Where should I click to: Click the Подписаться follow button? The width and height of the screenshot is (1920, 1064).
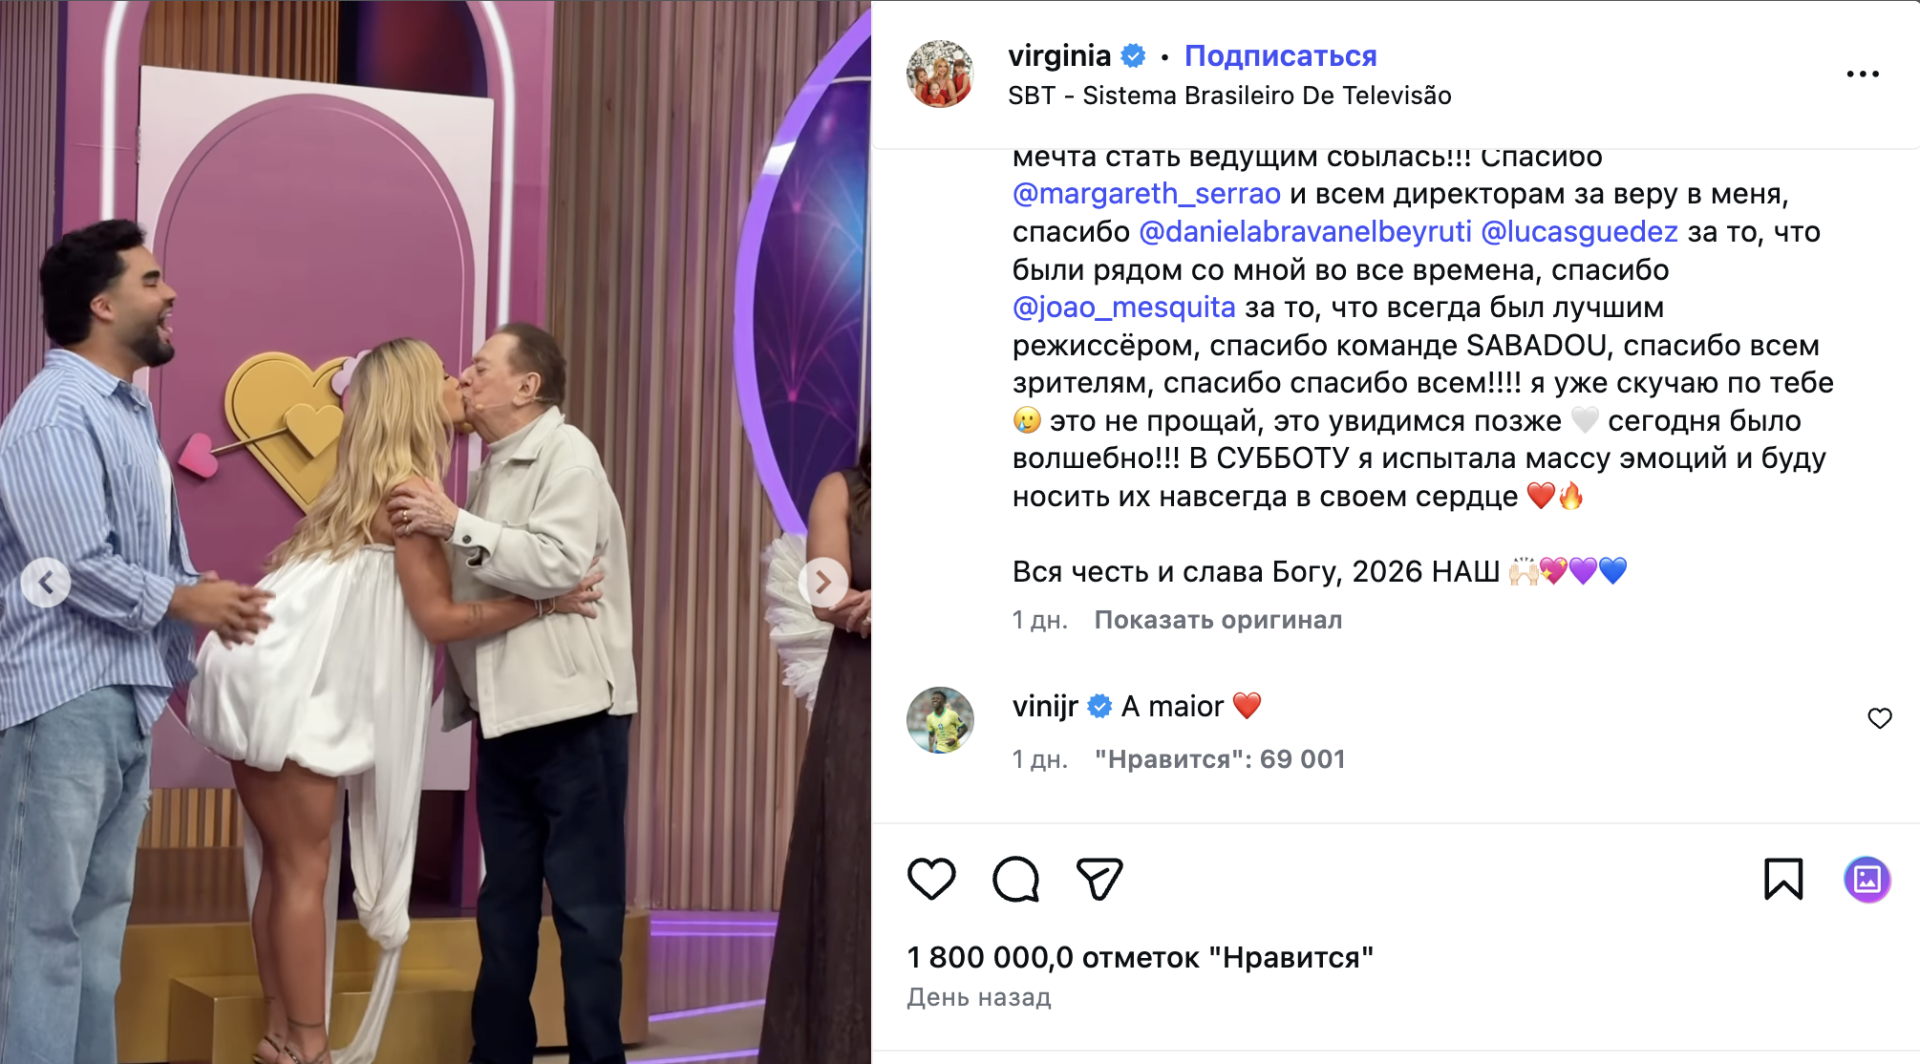[1280, 56]
